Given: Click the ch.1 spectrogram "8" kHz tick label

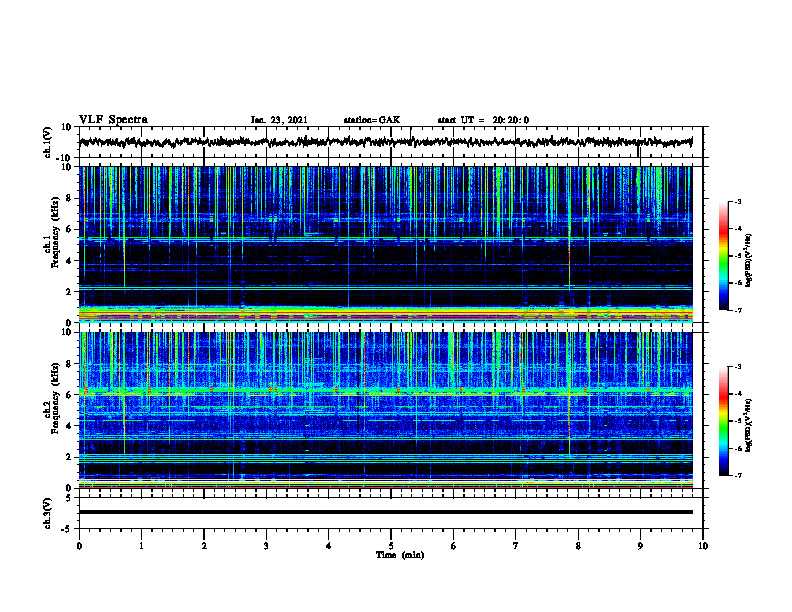Looking at the screenshot, I should 69,198.
